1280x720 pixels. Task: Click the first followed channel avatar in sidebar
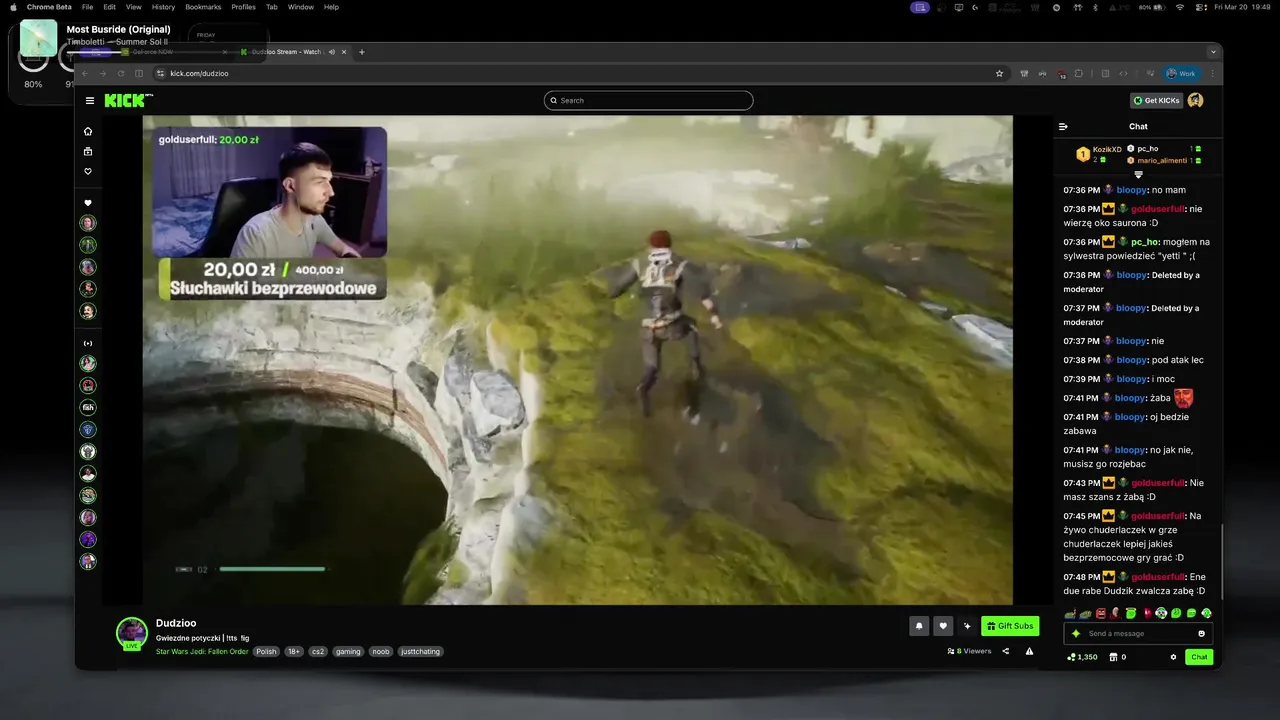point(88,223)
